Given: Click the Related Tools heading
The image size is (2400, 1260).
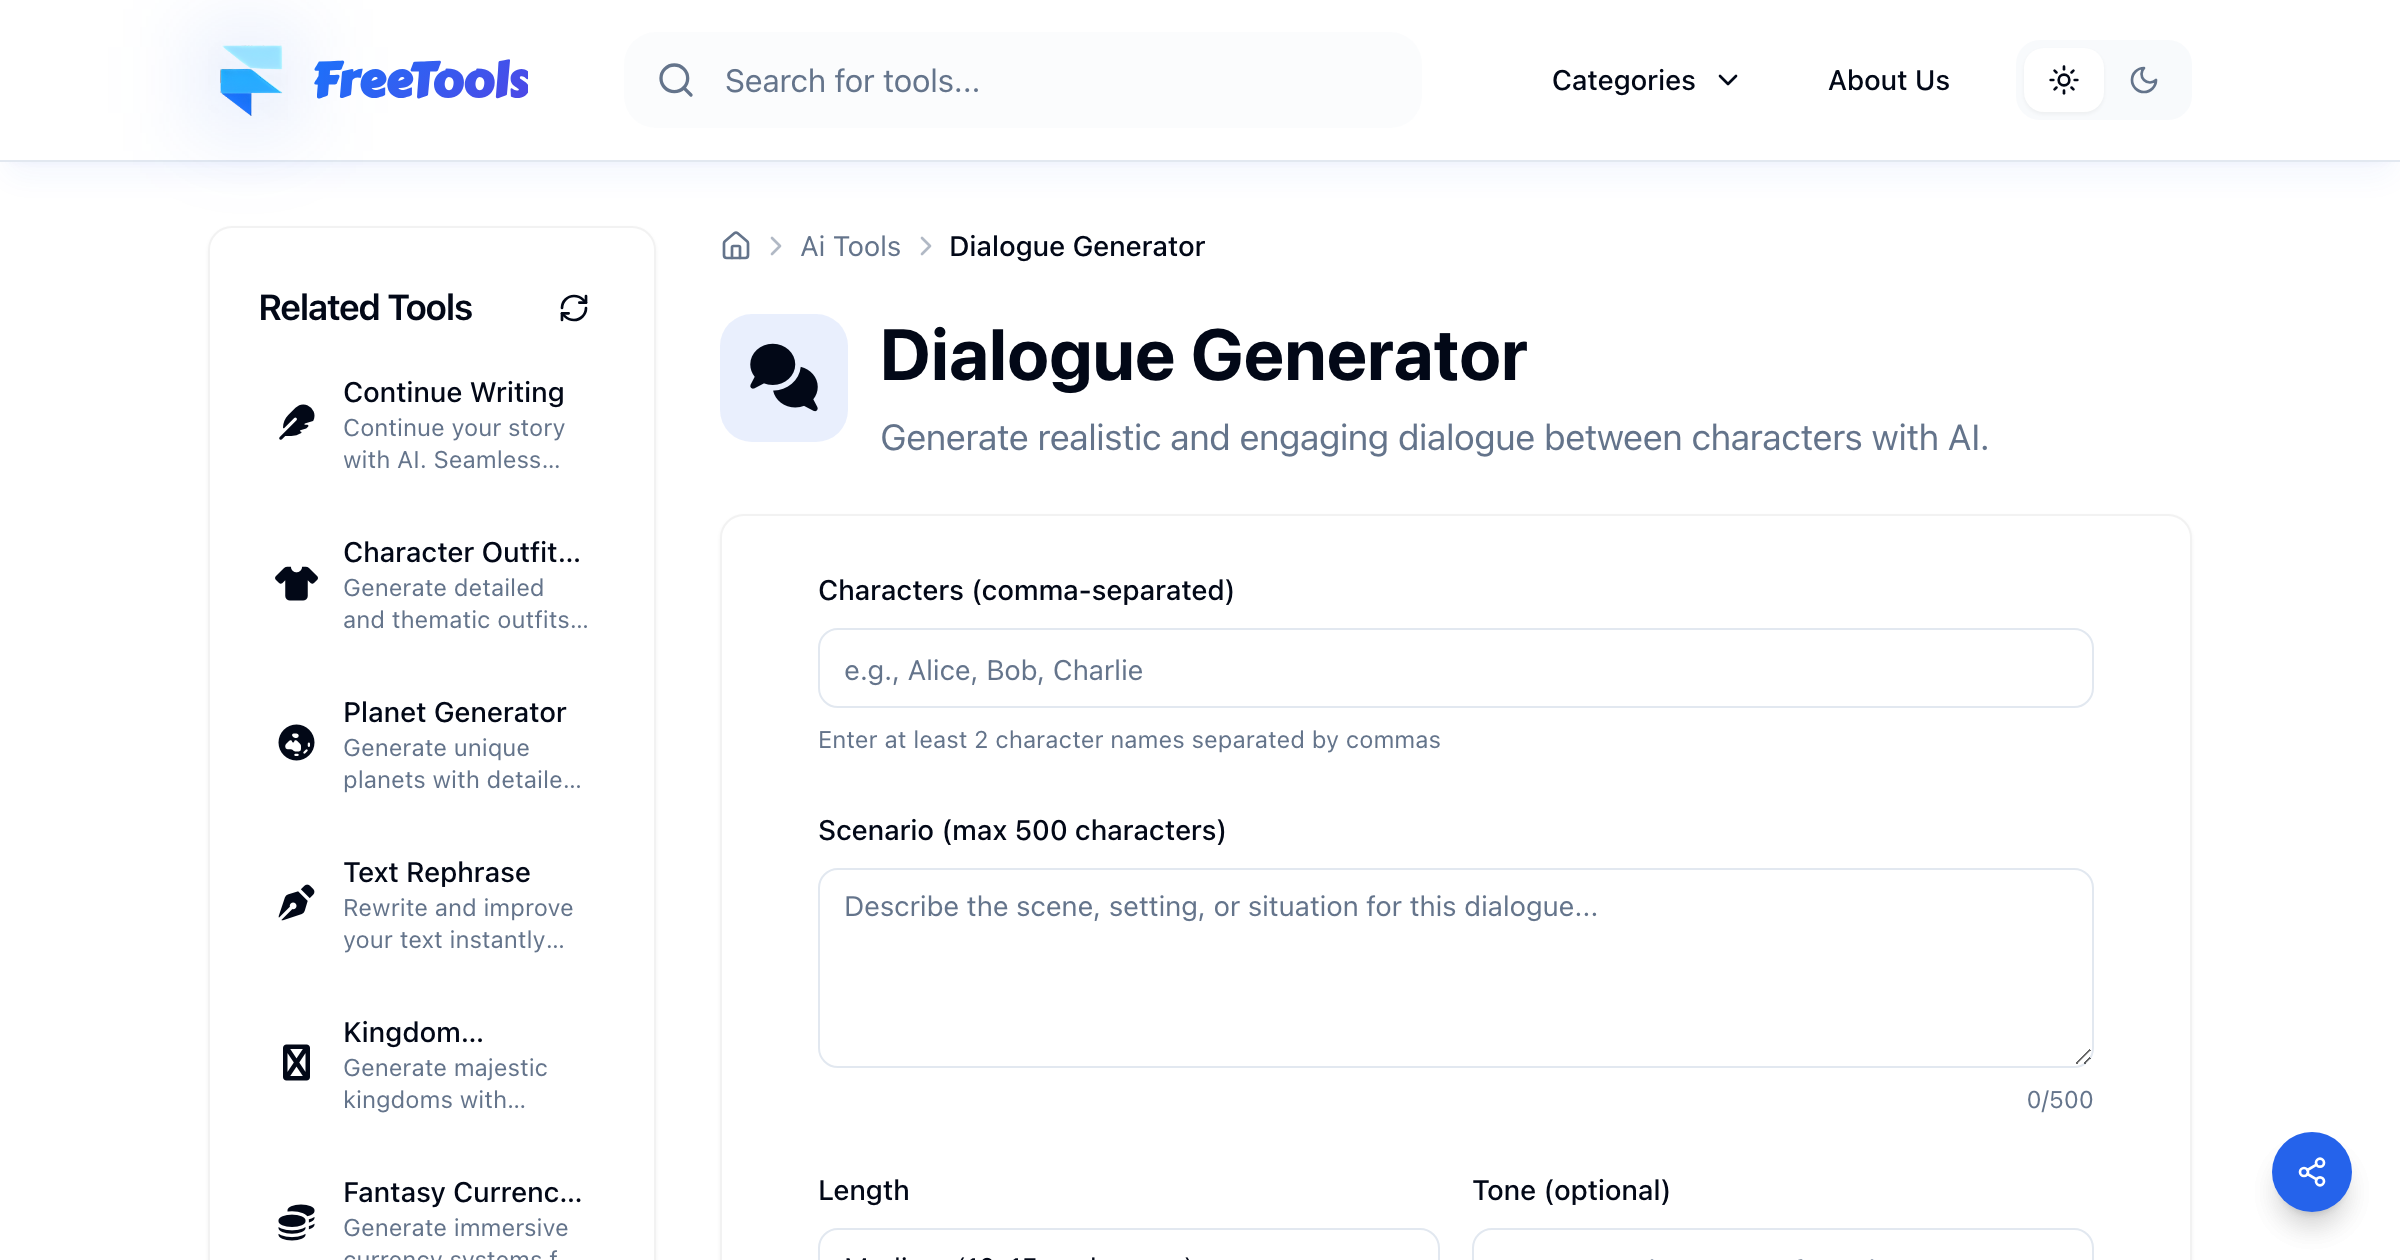Looking at the screenshot, I should tap(365, 308).
